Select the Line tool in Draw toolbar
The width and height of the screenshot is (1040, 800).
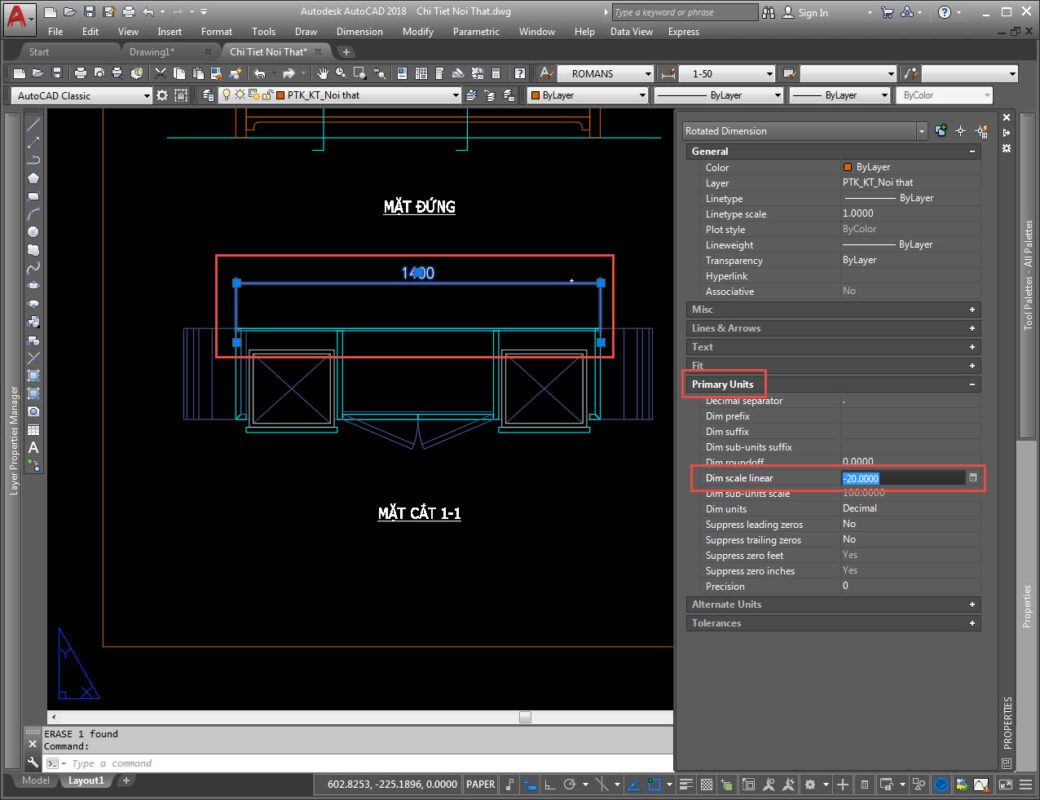pyautogui.click(x=33, y=124)
